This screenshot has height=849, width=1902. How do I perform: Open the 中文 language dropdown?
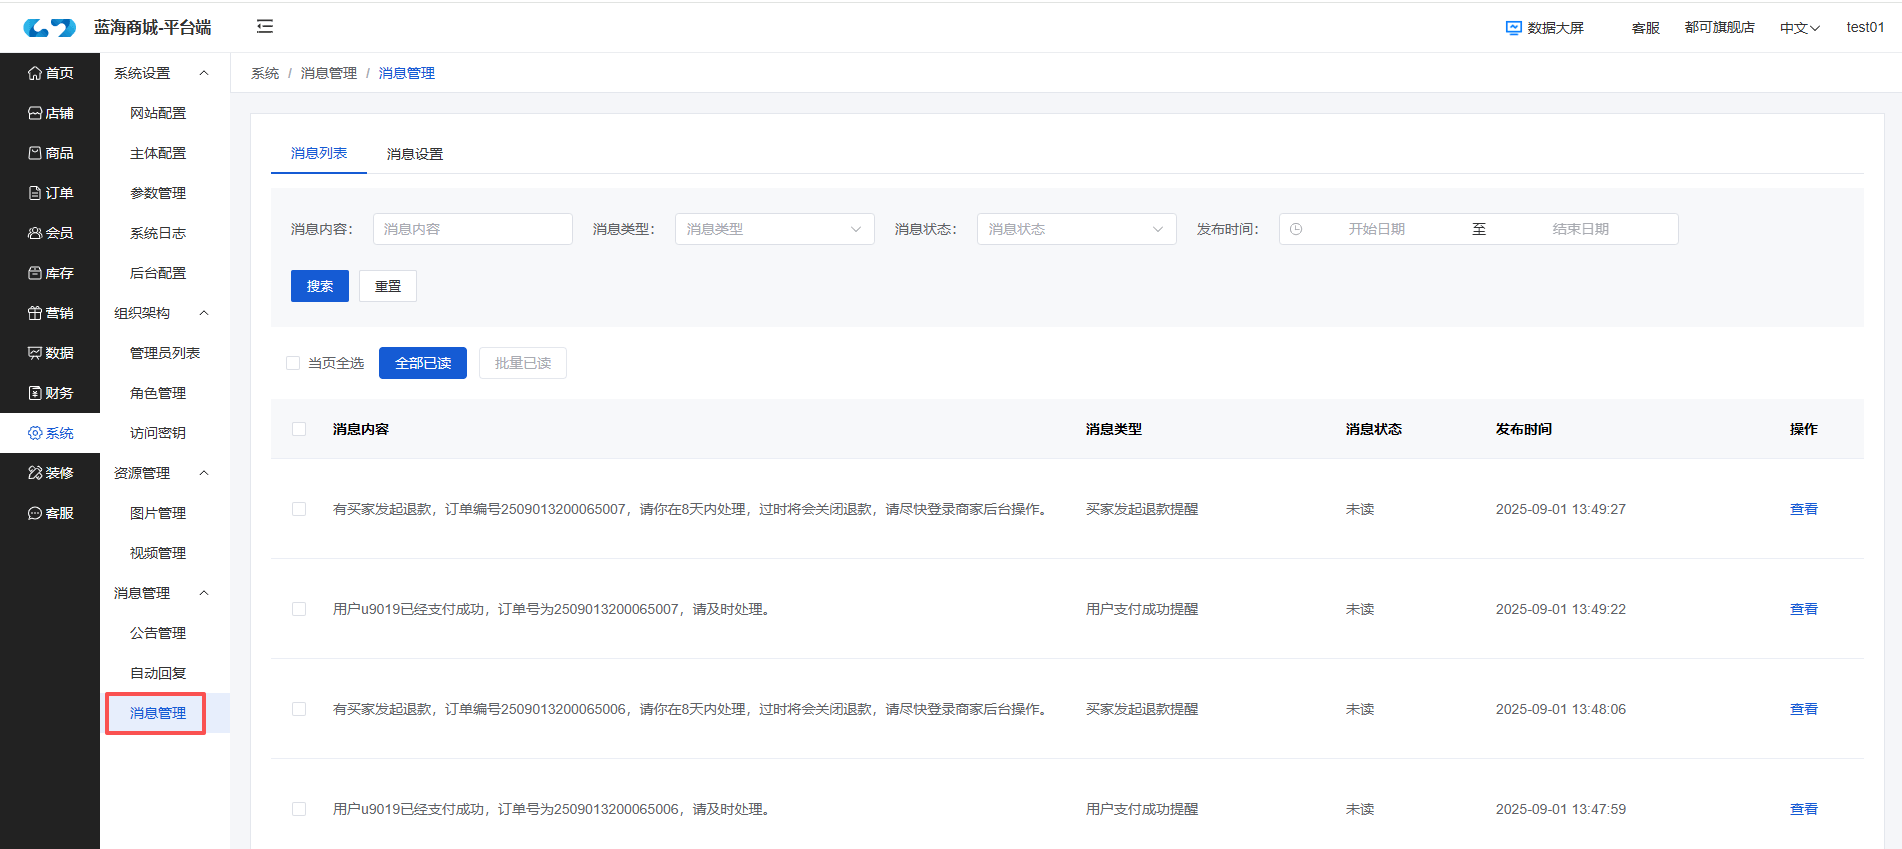click(1799, 28)
